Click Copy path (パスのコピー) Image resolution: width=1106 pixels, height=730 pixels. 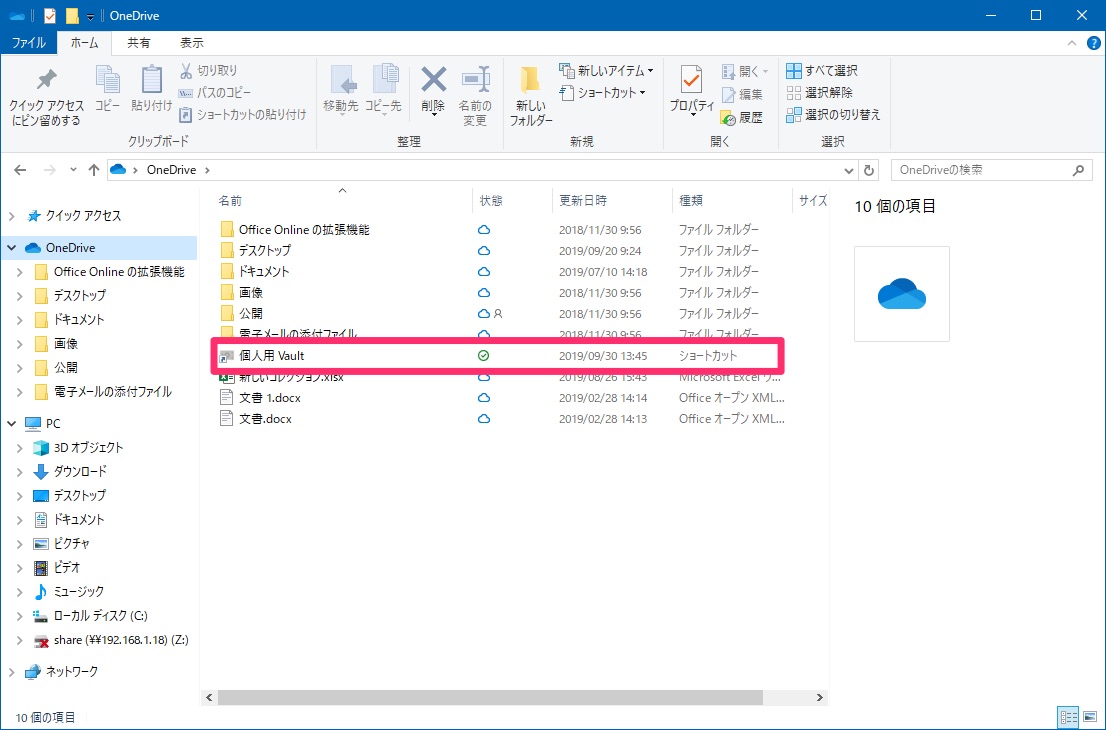point(215,92)
